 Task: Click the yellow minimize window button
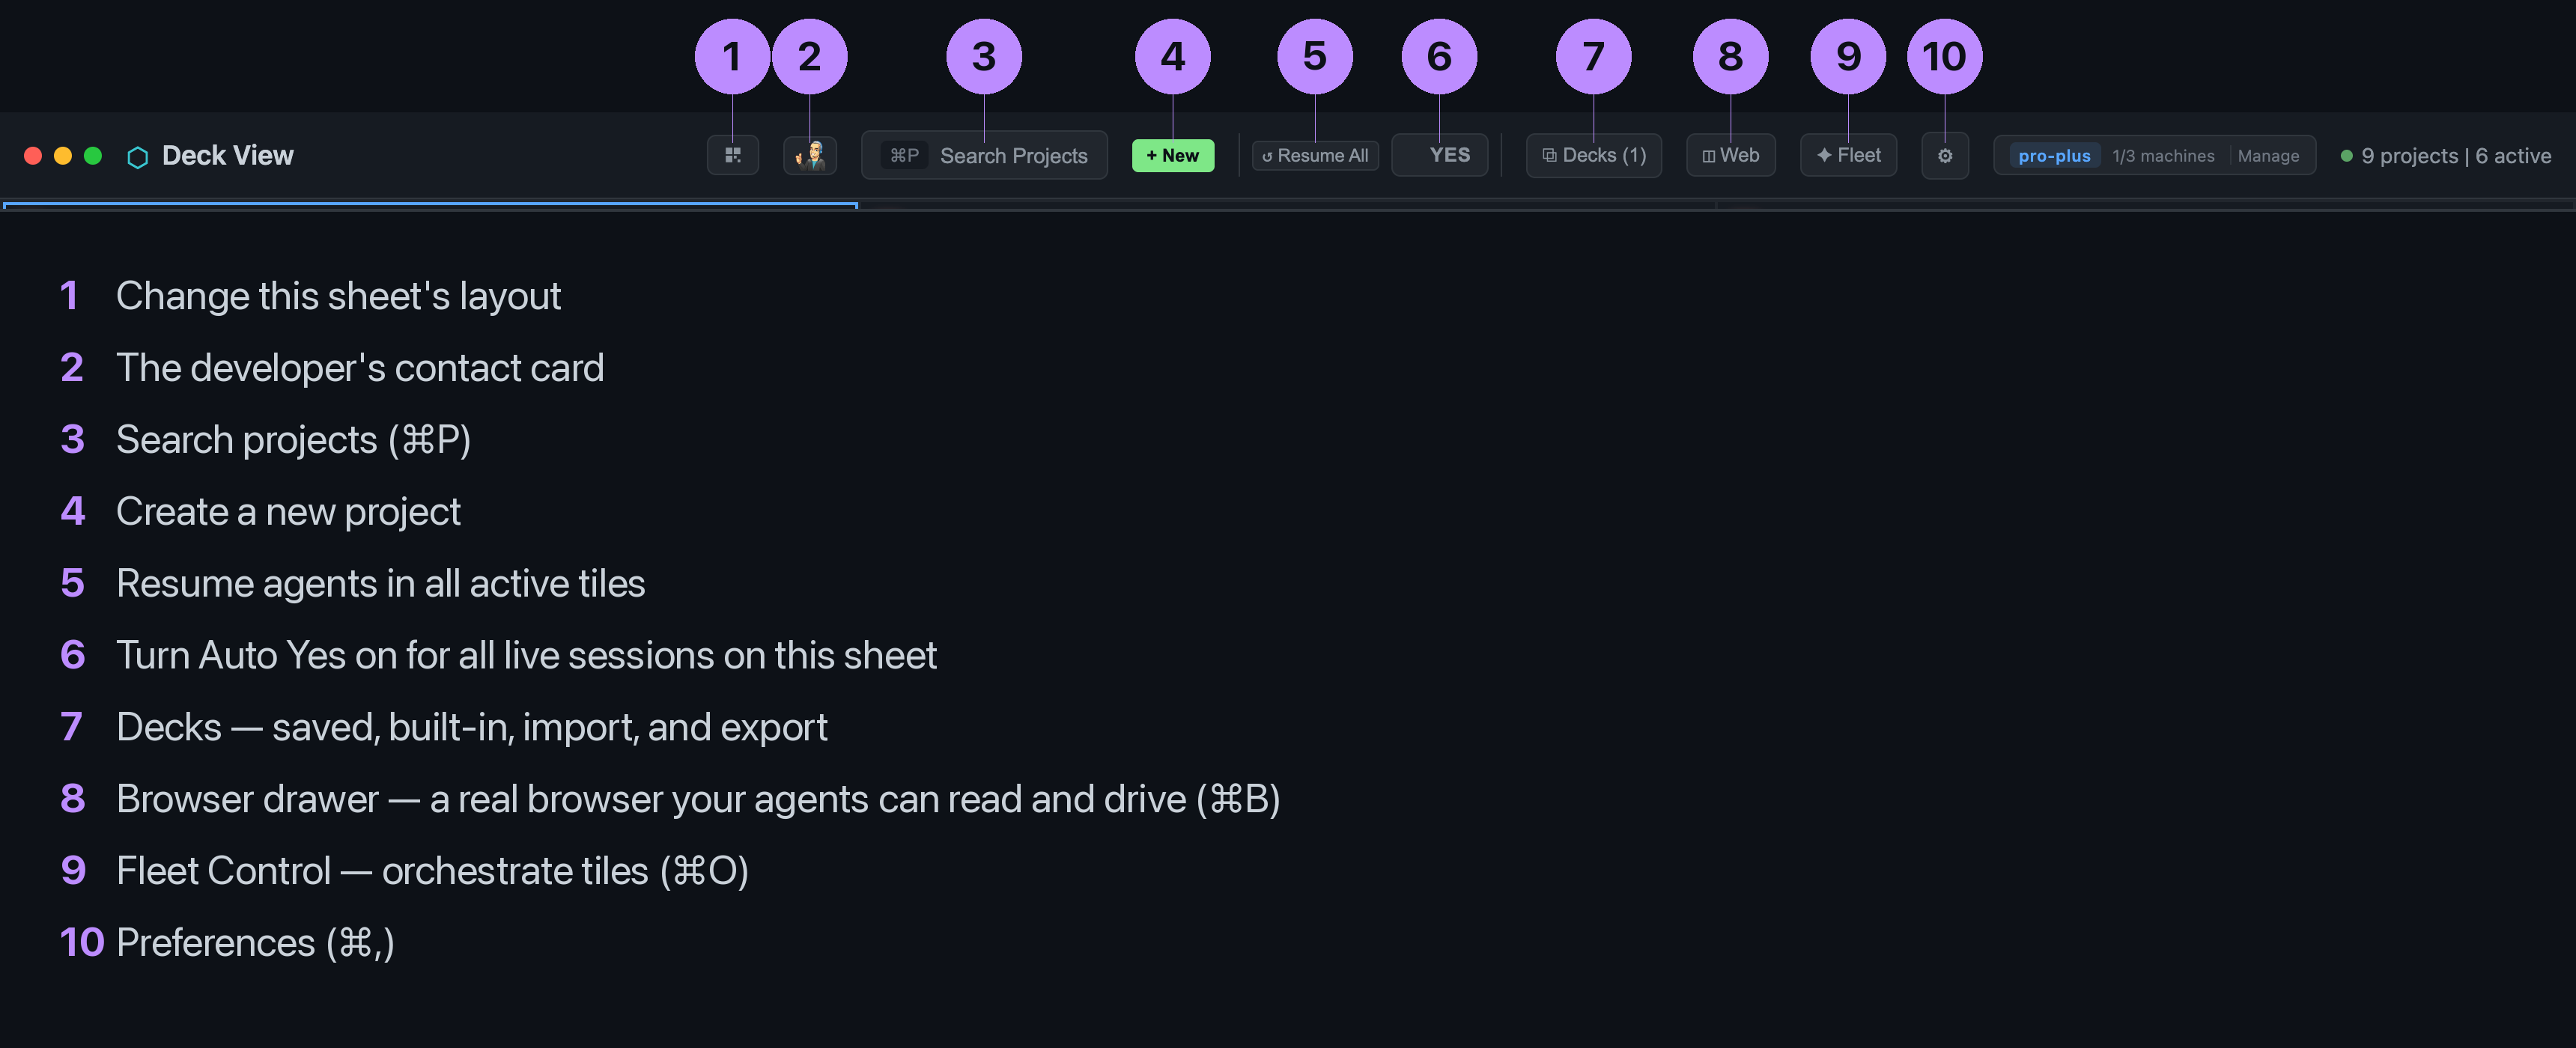tap(63, 156)
